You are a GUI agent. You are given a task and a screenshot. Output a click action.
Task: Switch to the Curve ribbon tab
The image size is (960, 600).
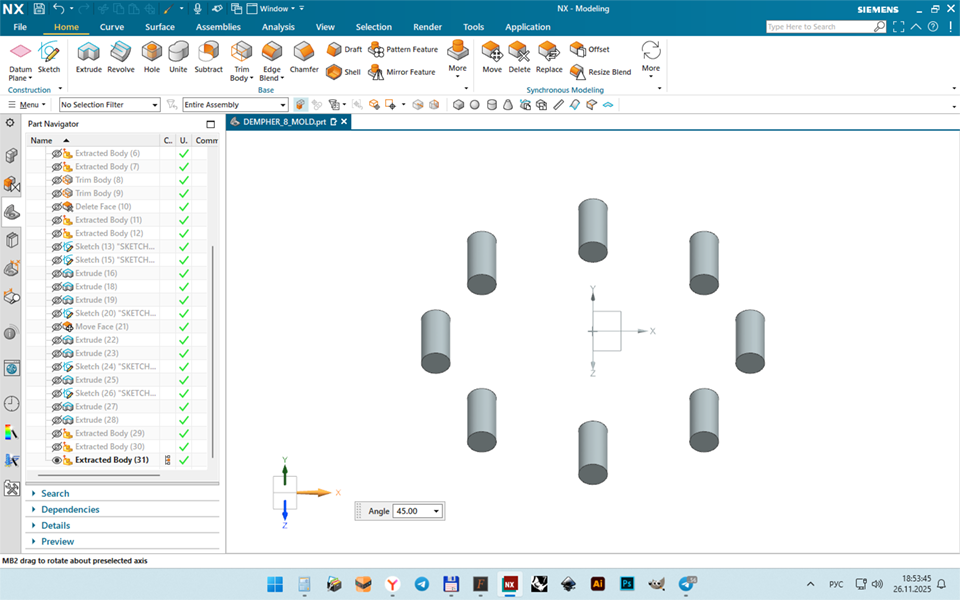pyautogui.click(x=111, y=27)
